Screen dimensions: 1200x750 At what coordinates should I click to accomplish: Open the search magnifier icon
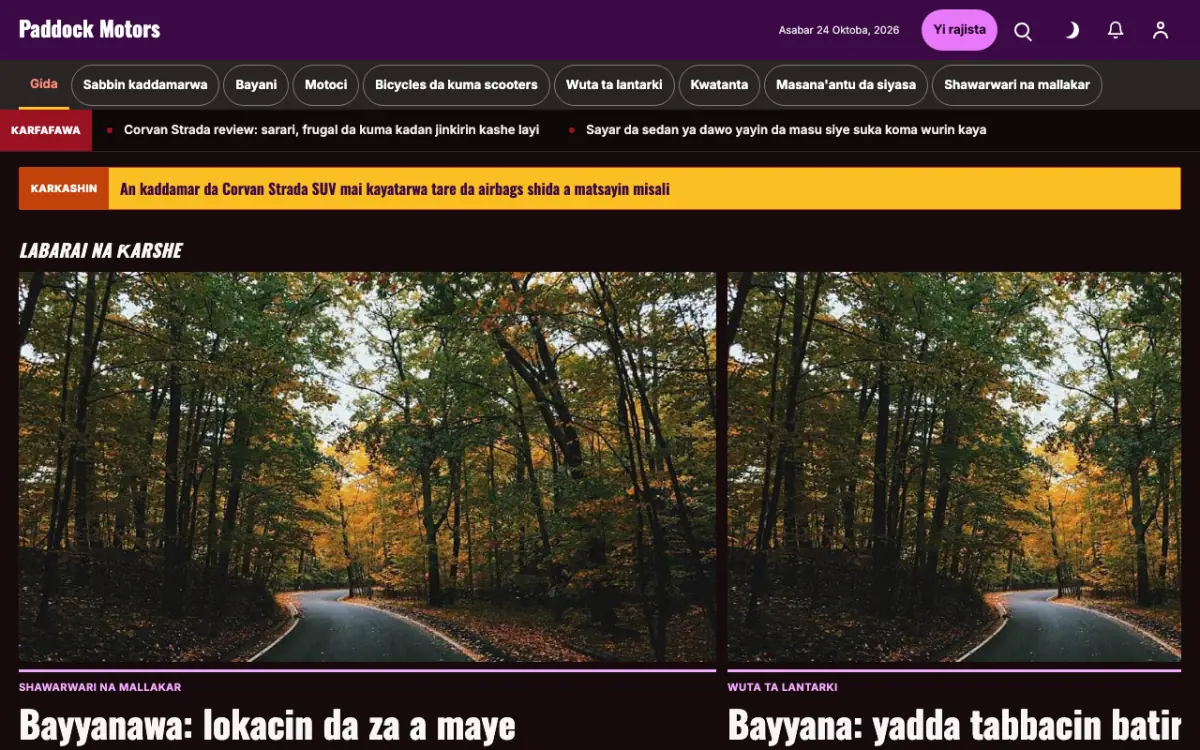1023,30
